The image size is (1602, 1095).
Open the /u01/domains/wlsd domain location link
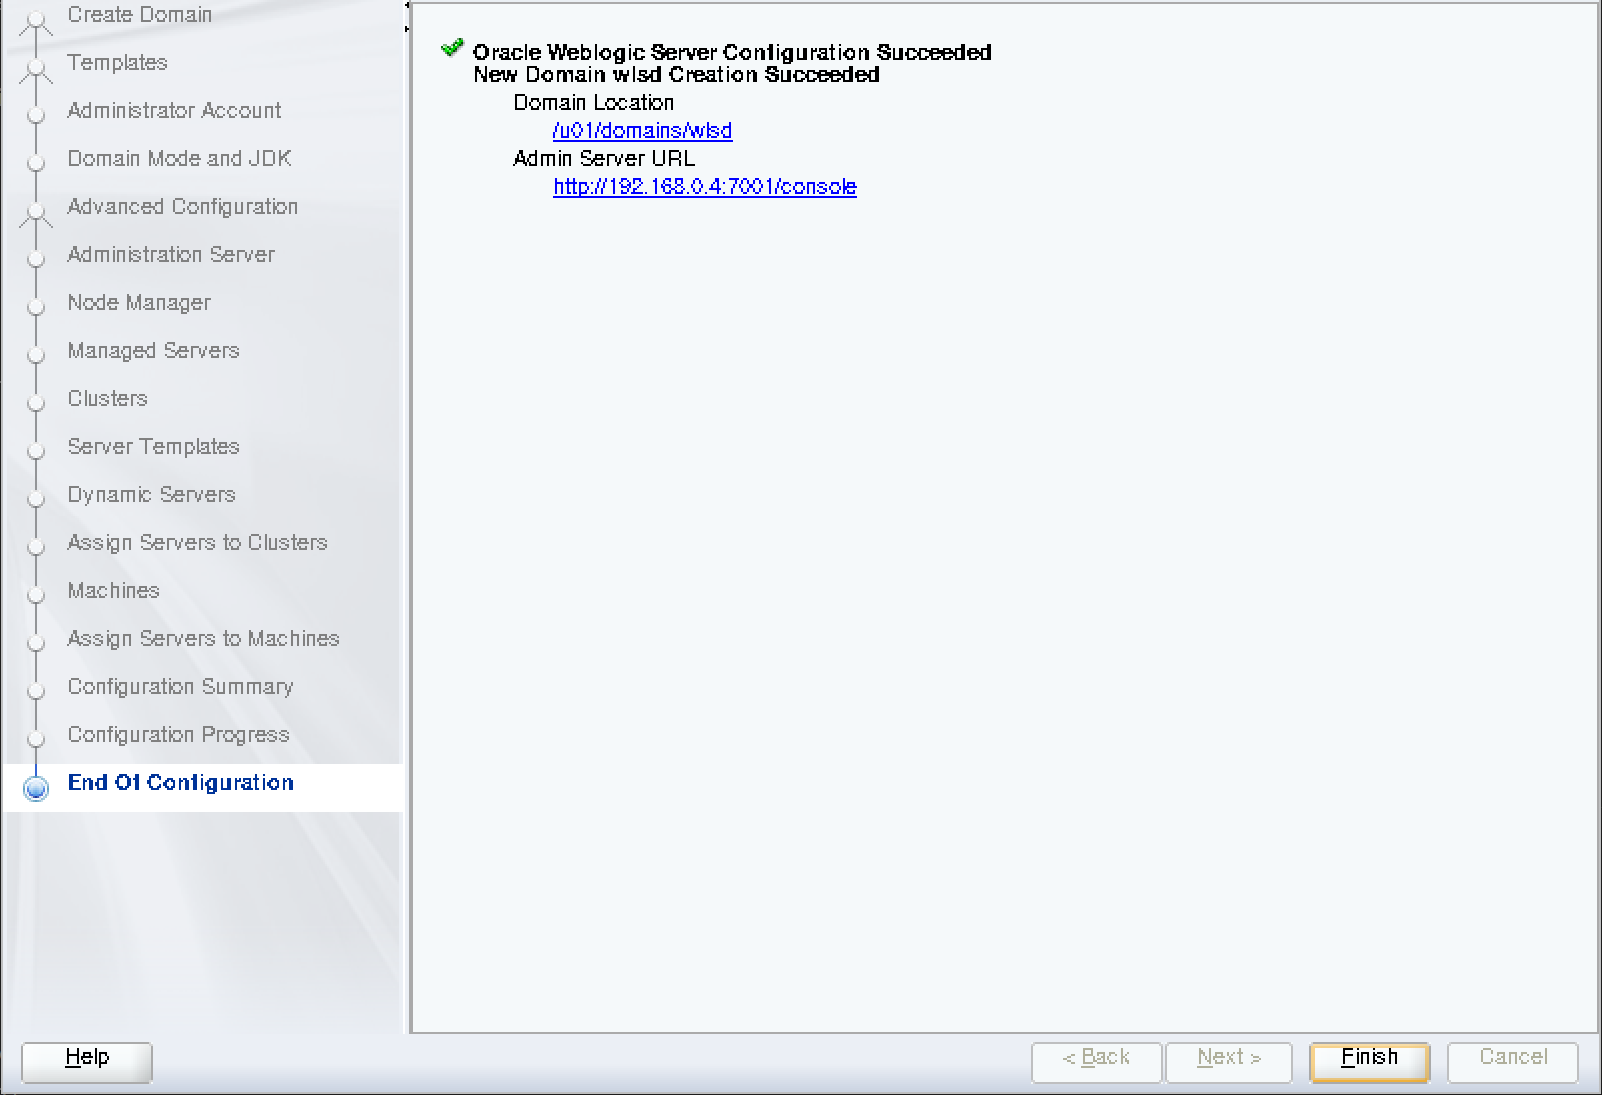(642, 130)
